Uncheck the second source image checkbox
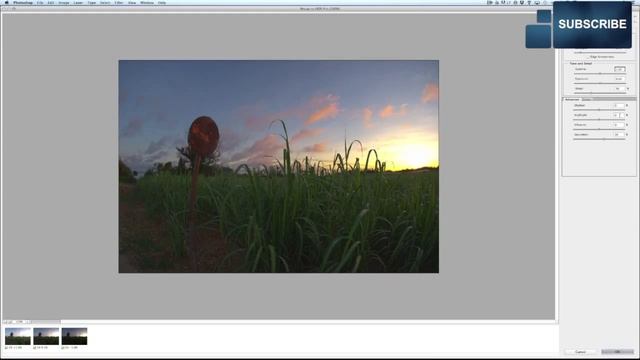The width and height of the screenshot is (640, 360). (x=35, y=348)
